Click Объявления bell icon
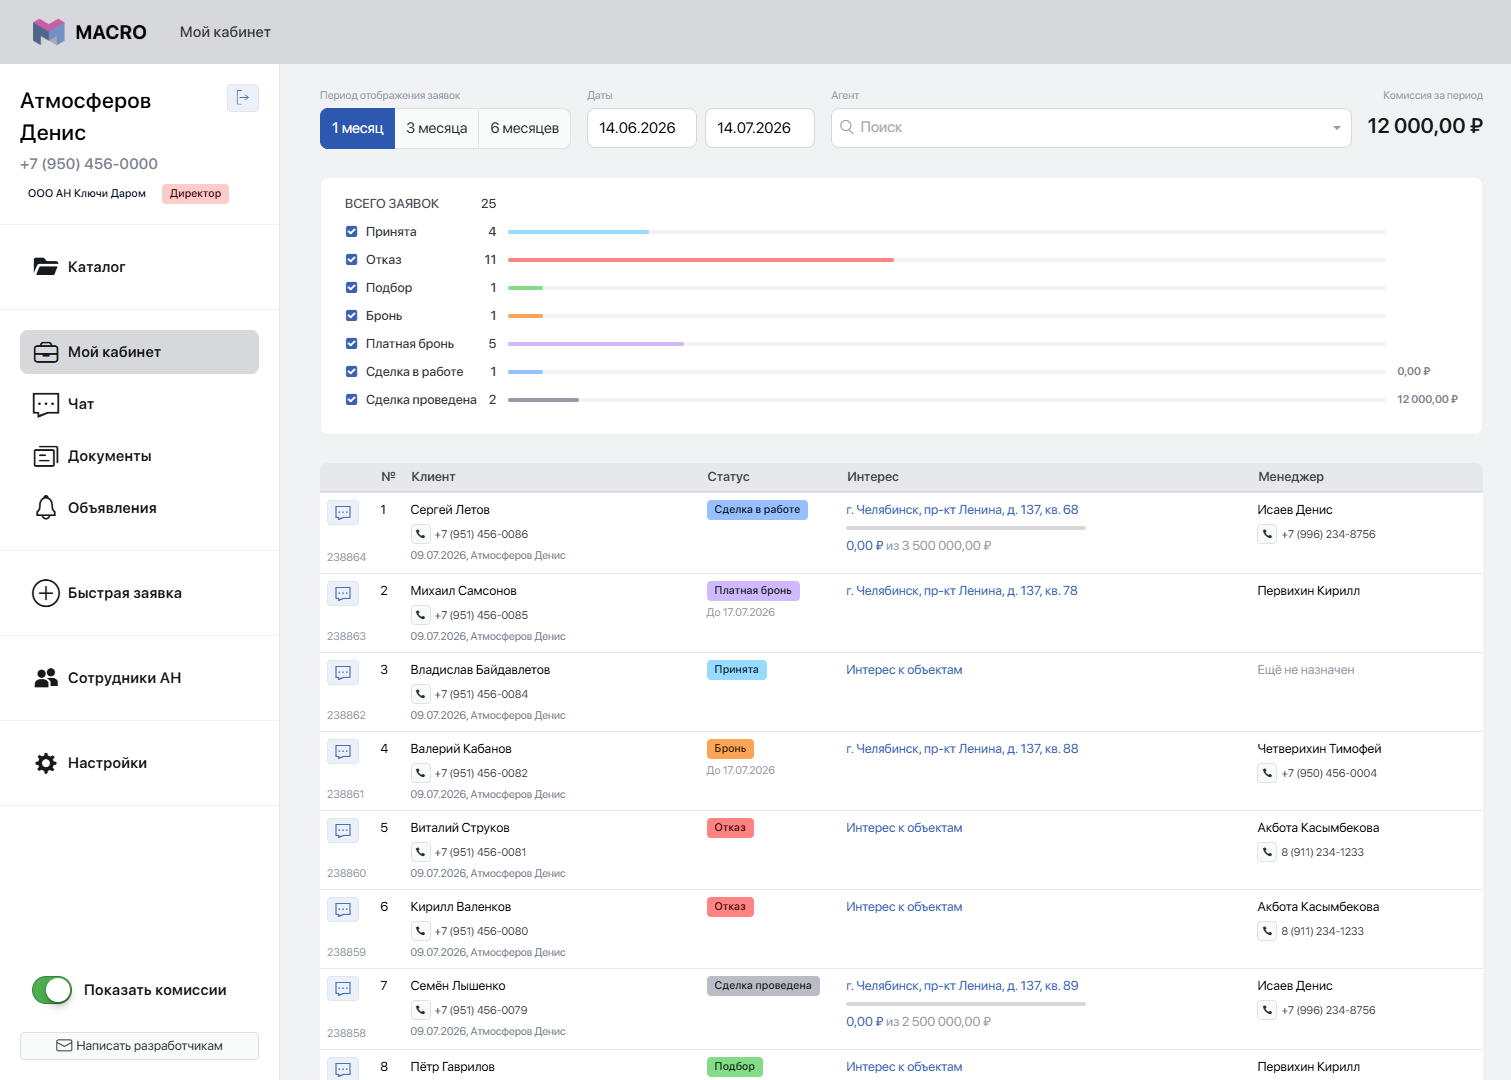Image resolution: width=1511 pixels, height=1080 pixels. (46, 508)
